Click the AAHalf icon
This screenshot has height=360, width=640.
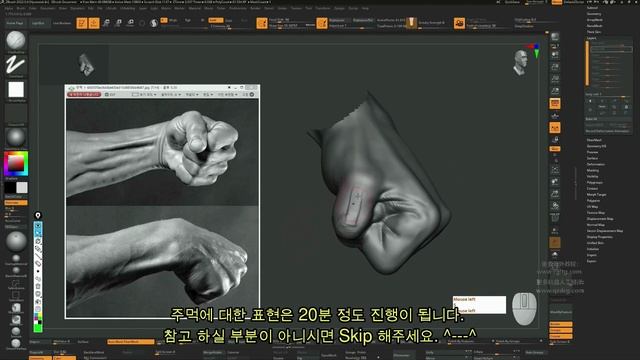555,91
